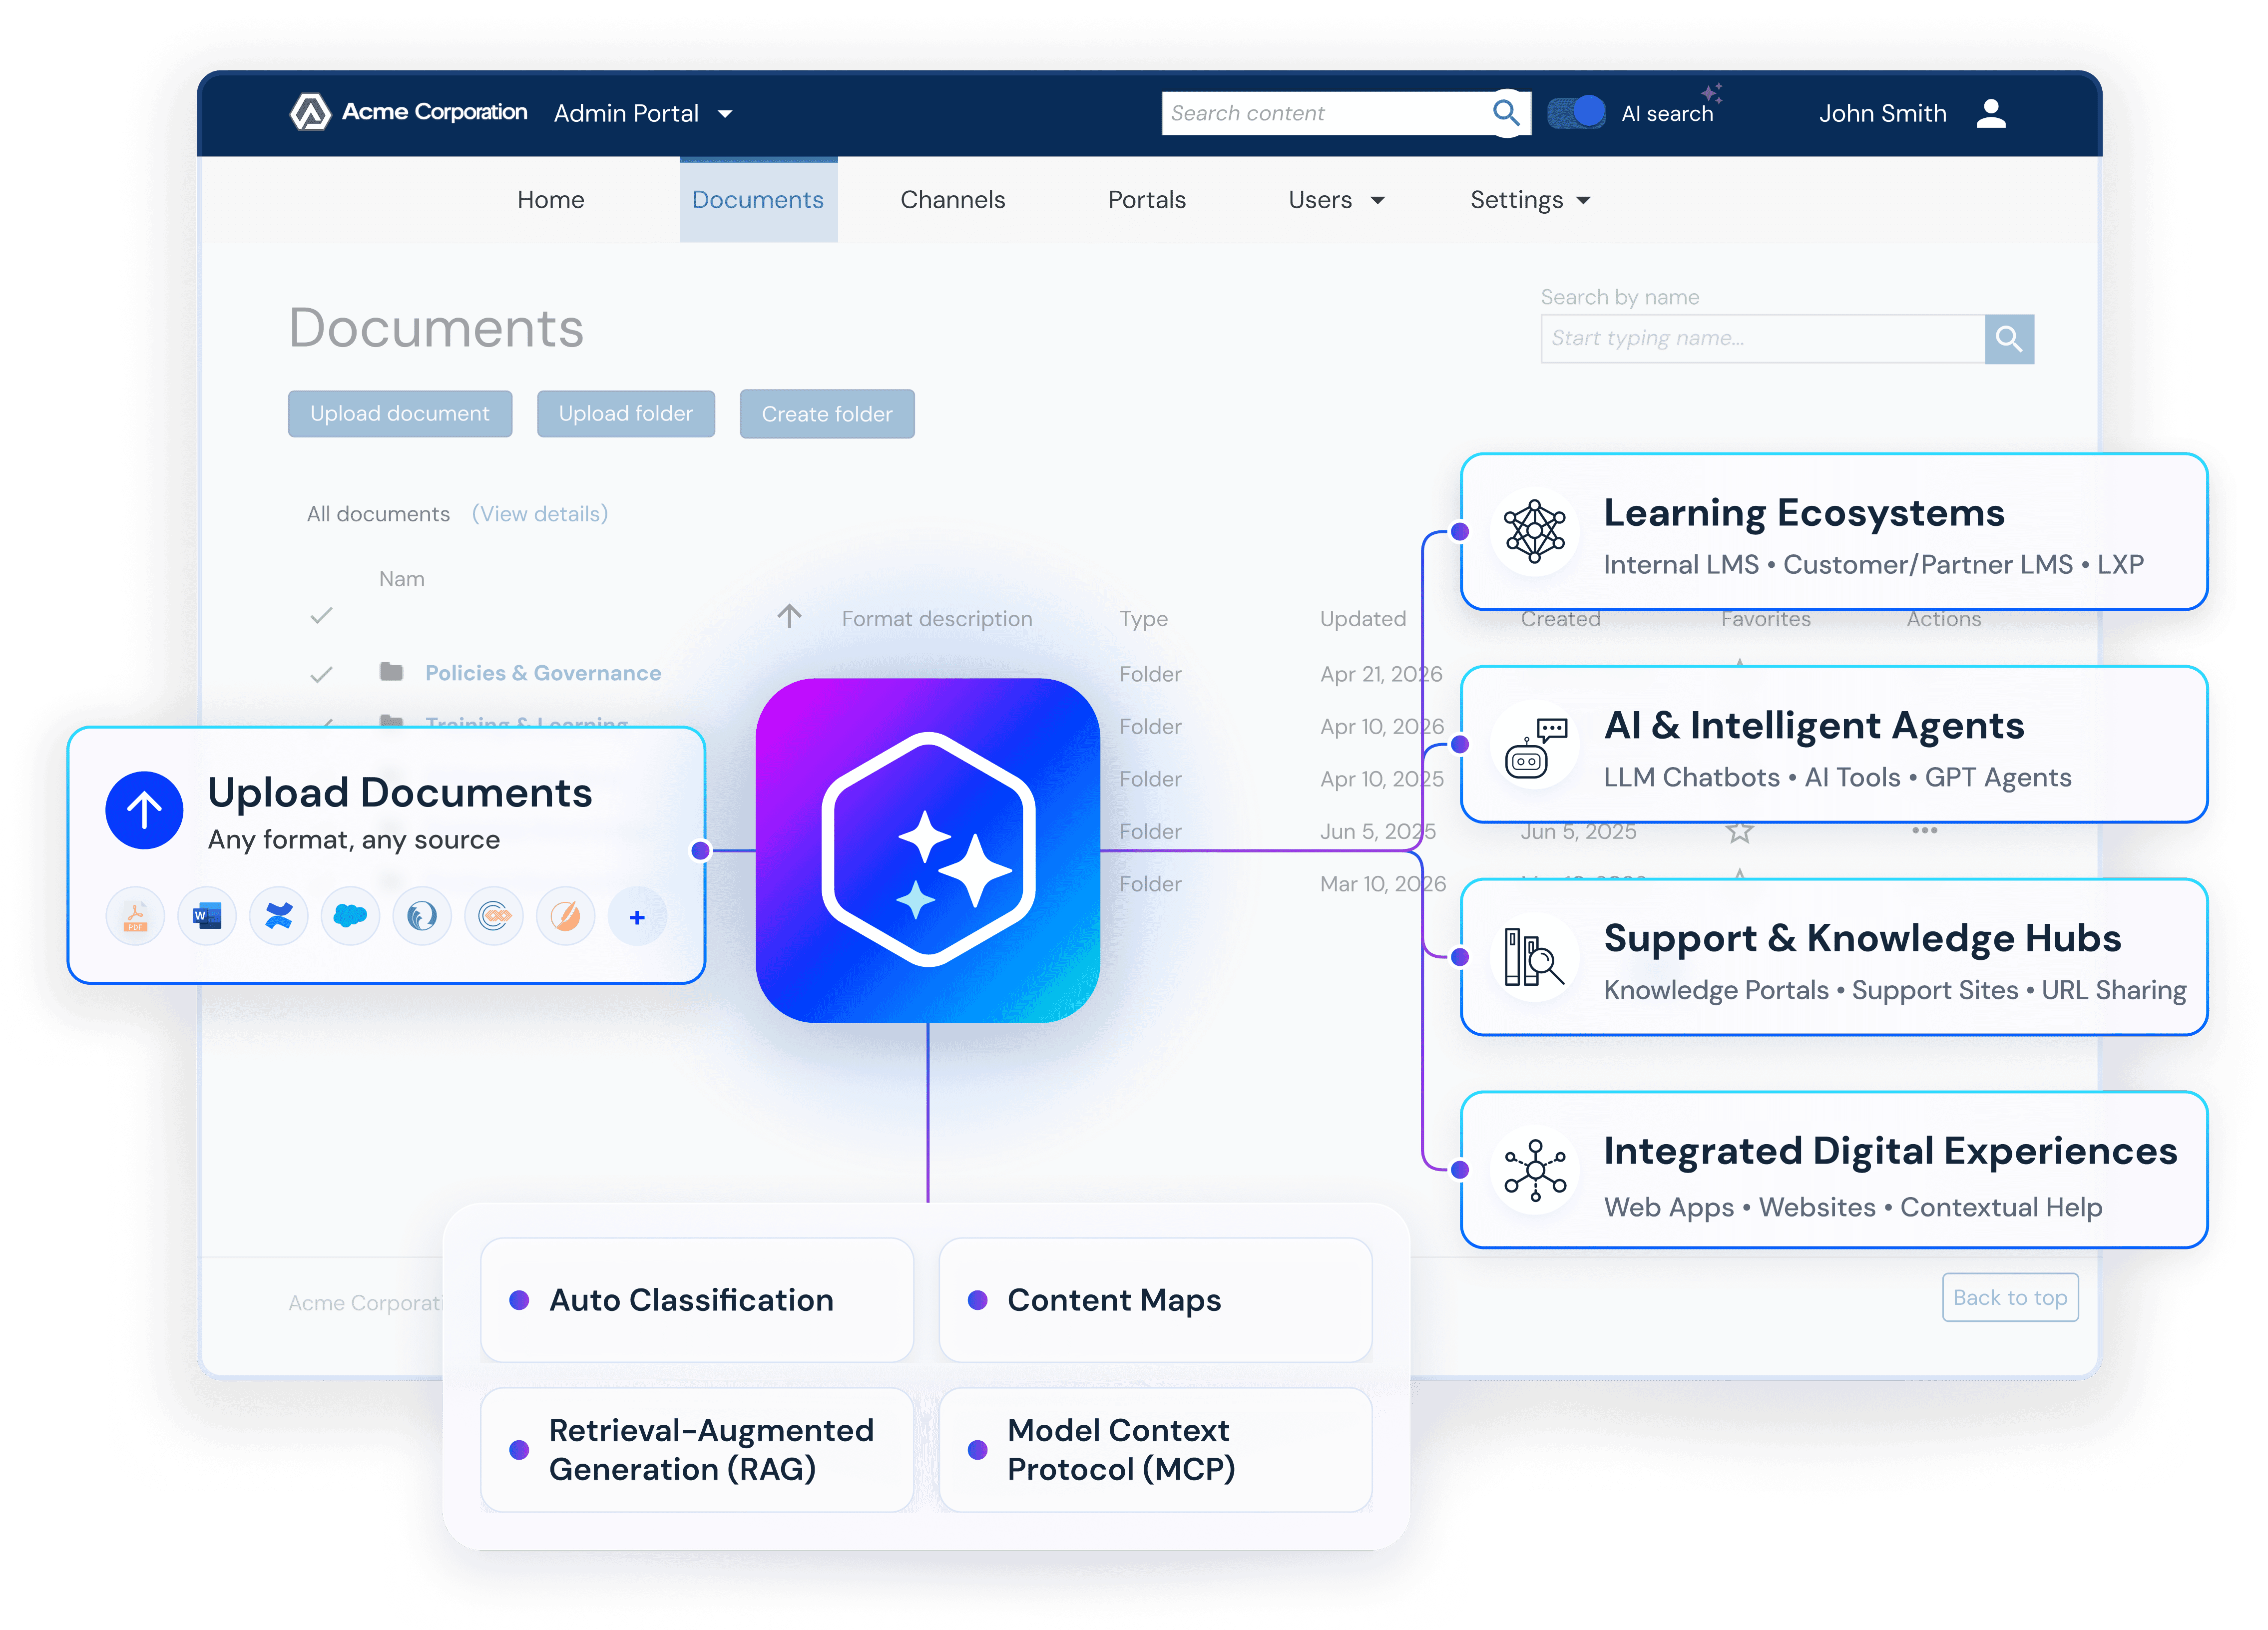The height and width of the screenshot is (1630, 2268).
Task: Open the Portals tab
Action: pos(1146,200)
